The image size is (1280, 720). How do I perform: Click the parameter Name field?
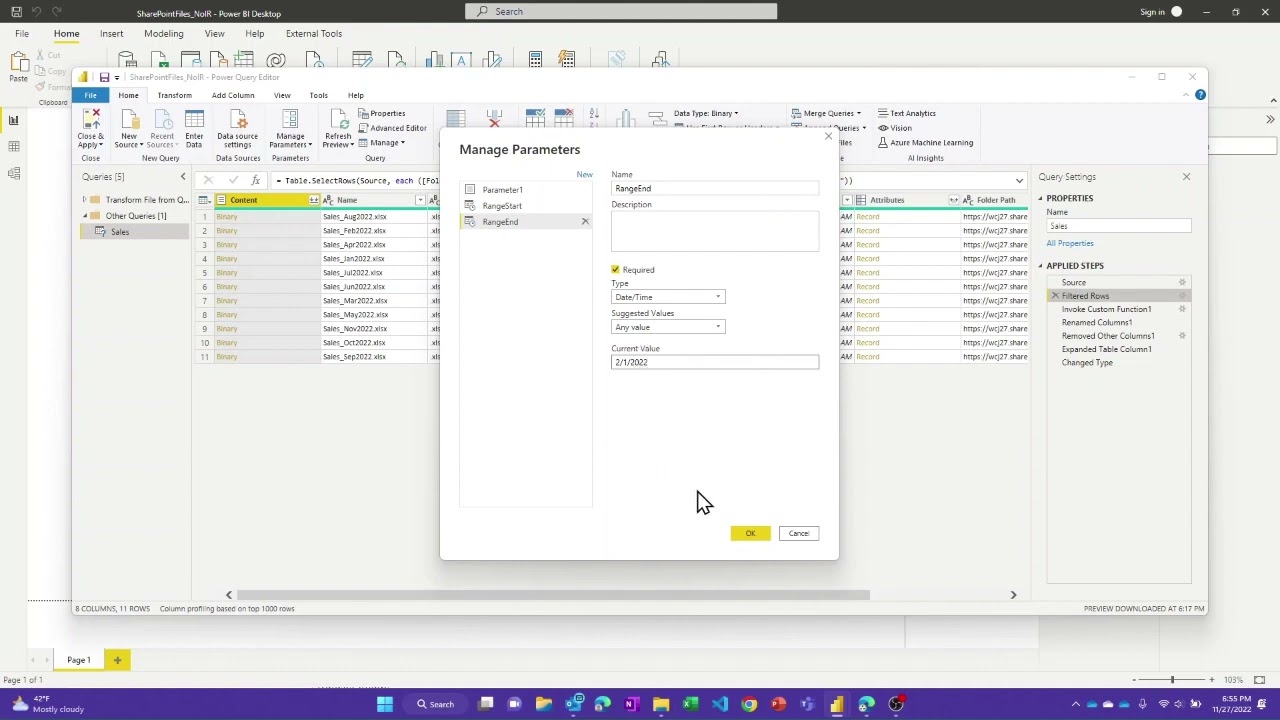[x=715, y=188]
